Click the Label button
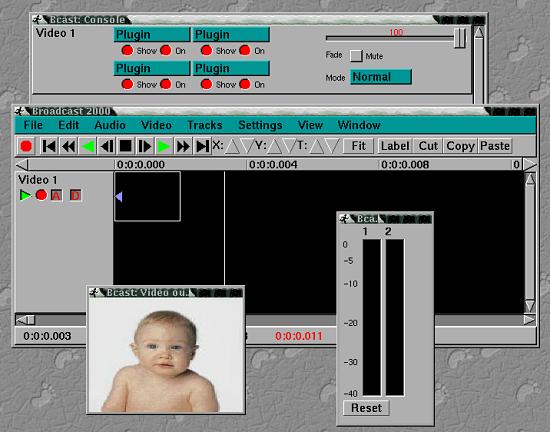Image resolution: width=550 pixels, height=432 pixels. tap(395, 146)
